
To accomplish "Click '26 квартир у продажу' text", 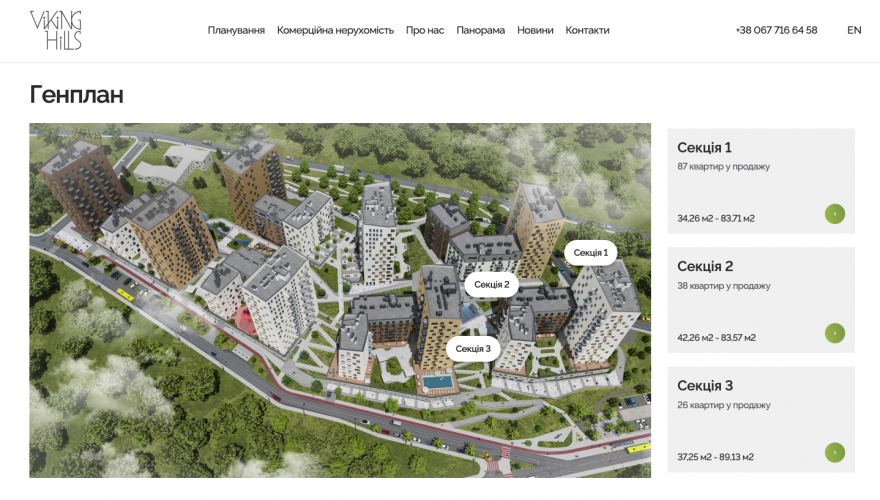I will pyautogui.click(x=724, y=405).
